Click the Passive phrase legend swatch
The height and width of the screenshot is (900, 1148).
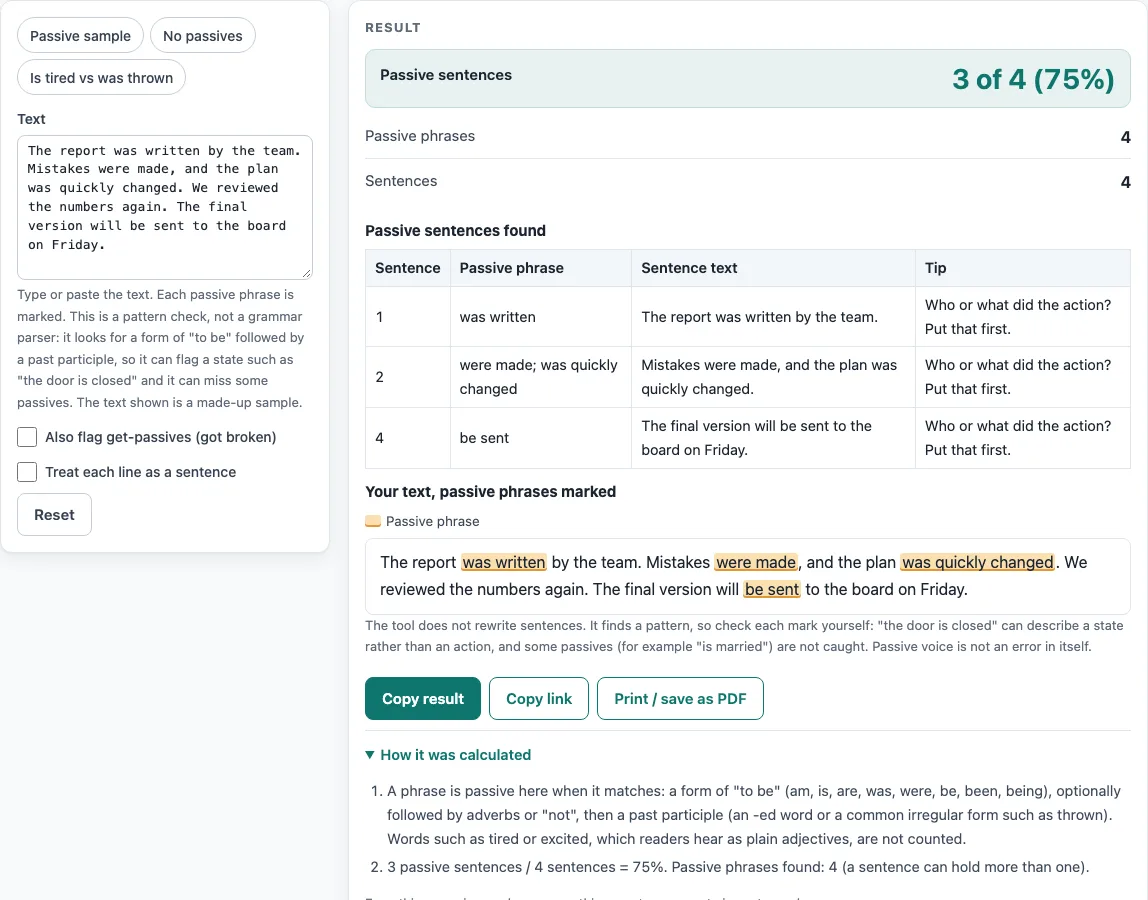[373, 521]
